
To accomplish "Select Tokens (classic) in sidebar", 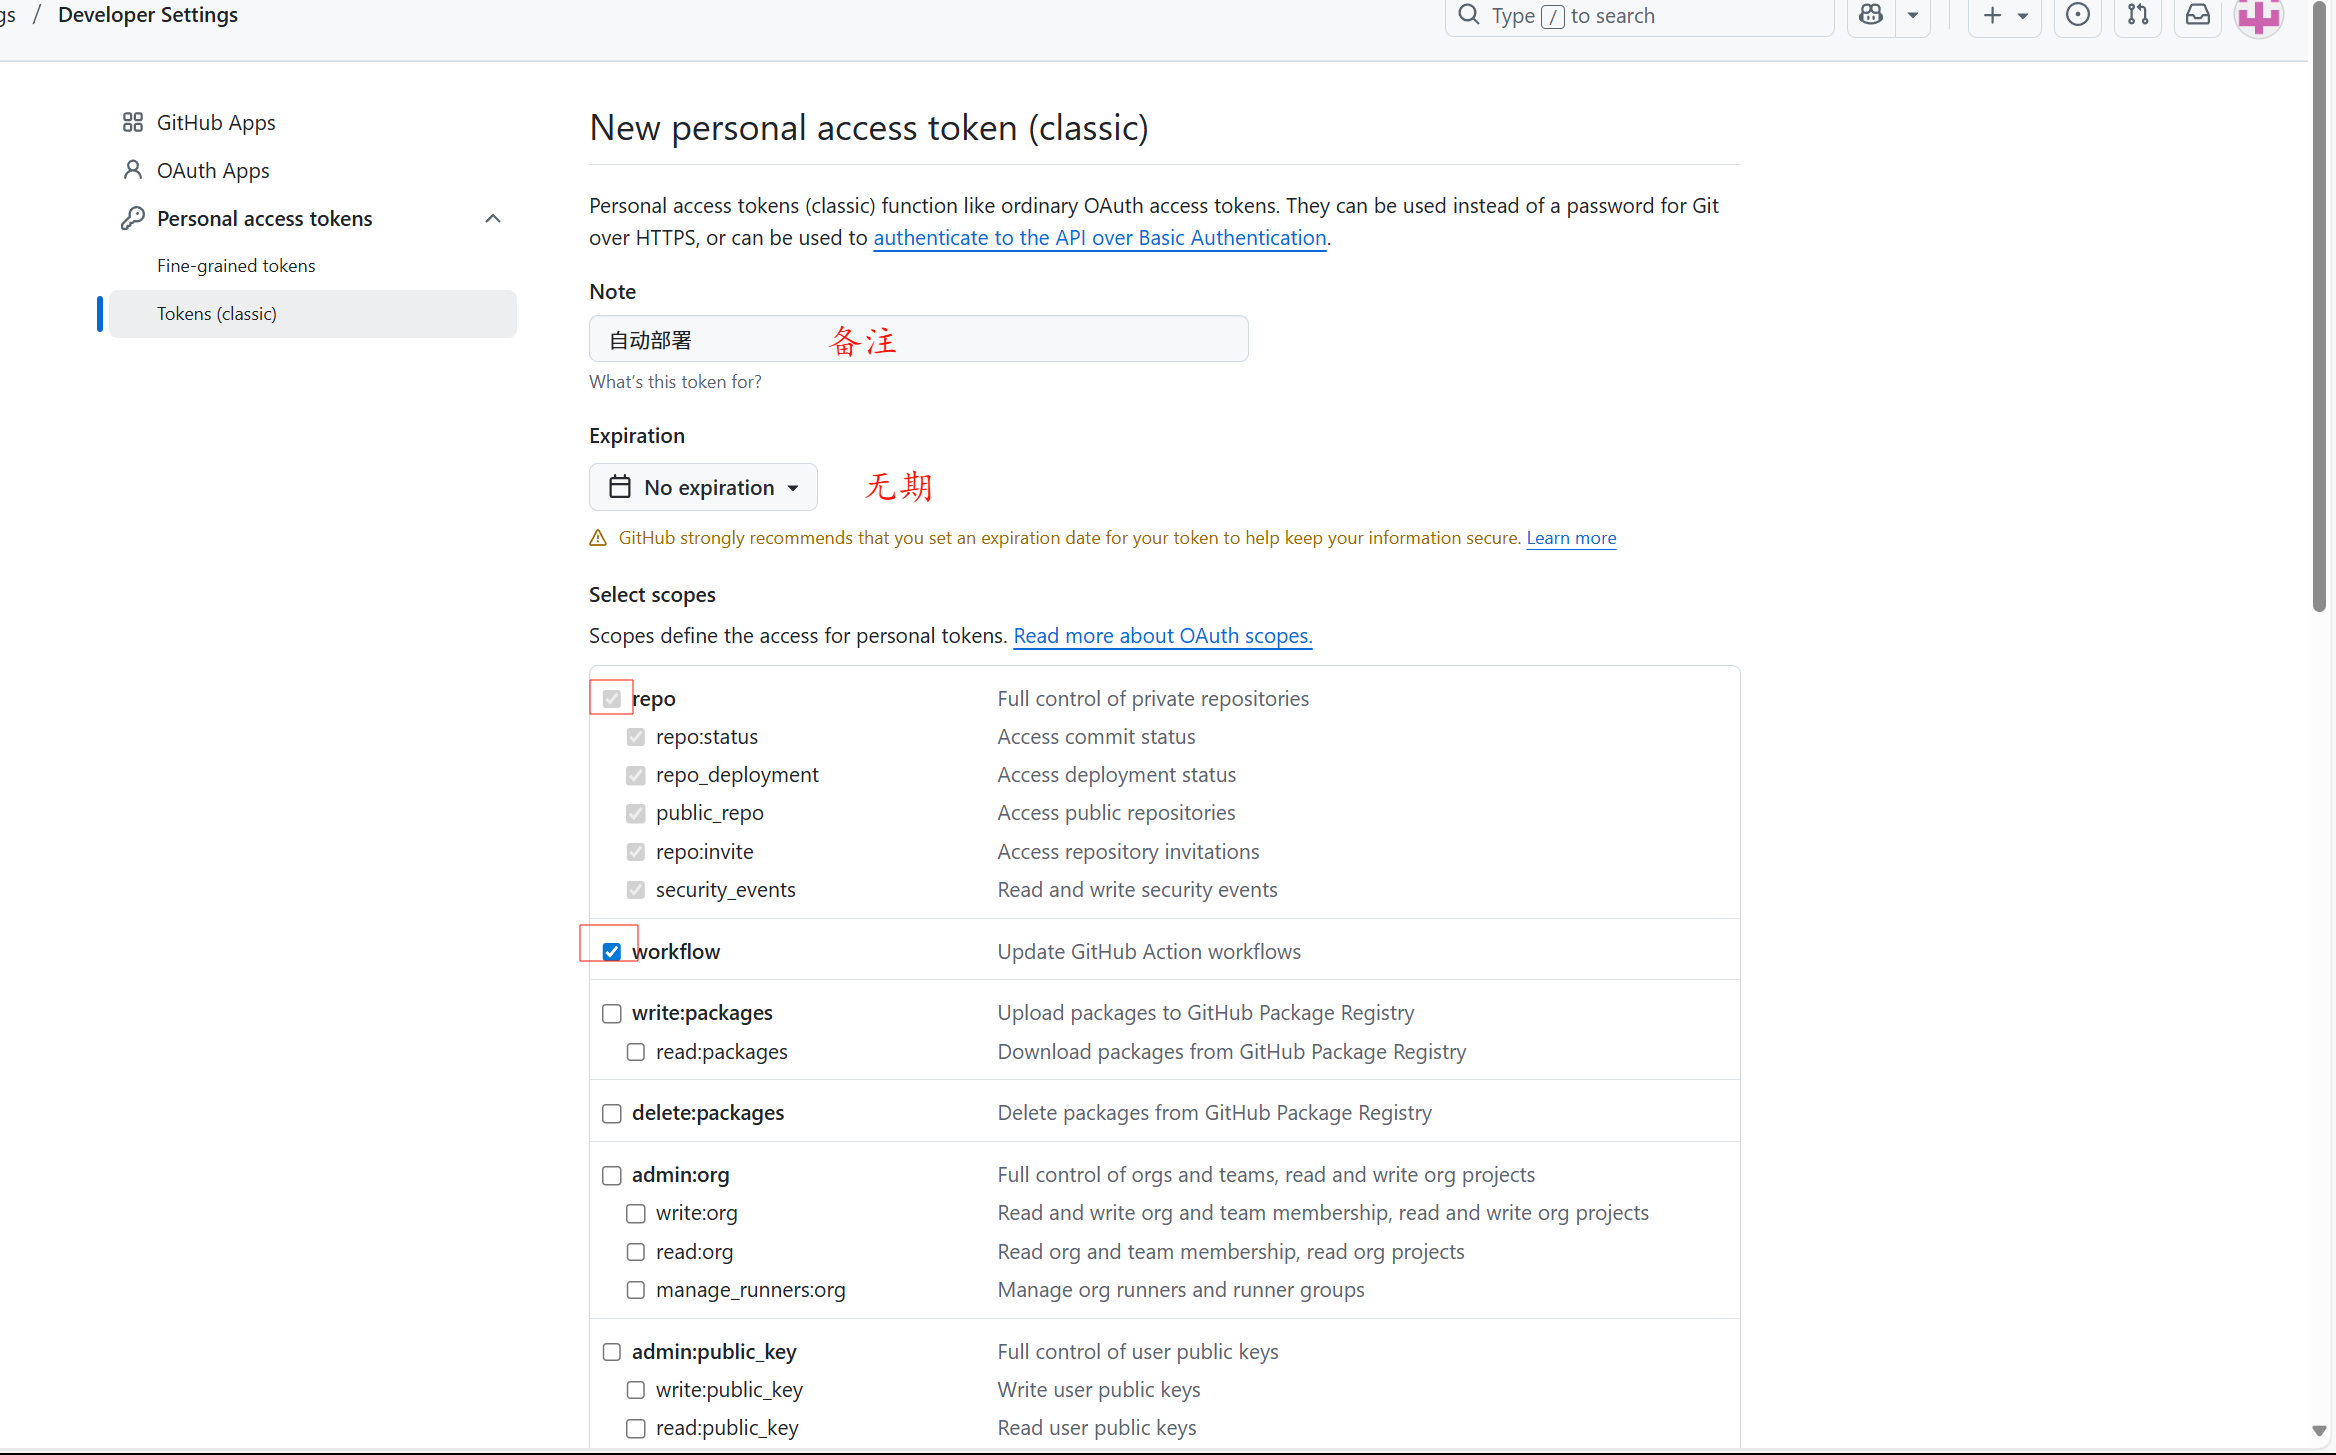I will pos(217,313).
